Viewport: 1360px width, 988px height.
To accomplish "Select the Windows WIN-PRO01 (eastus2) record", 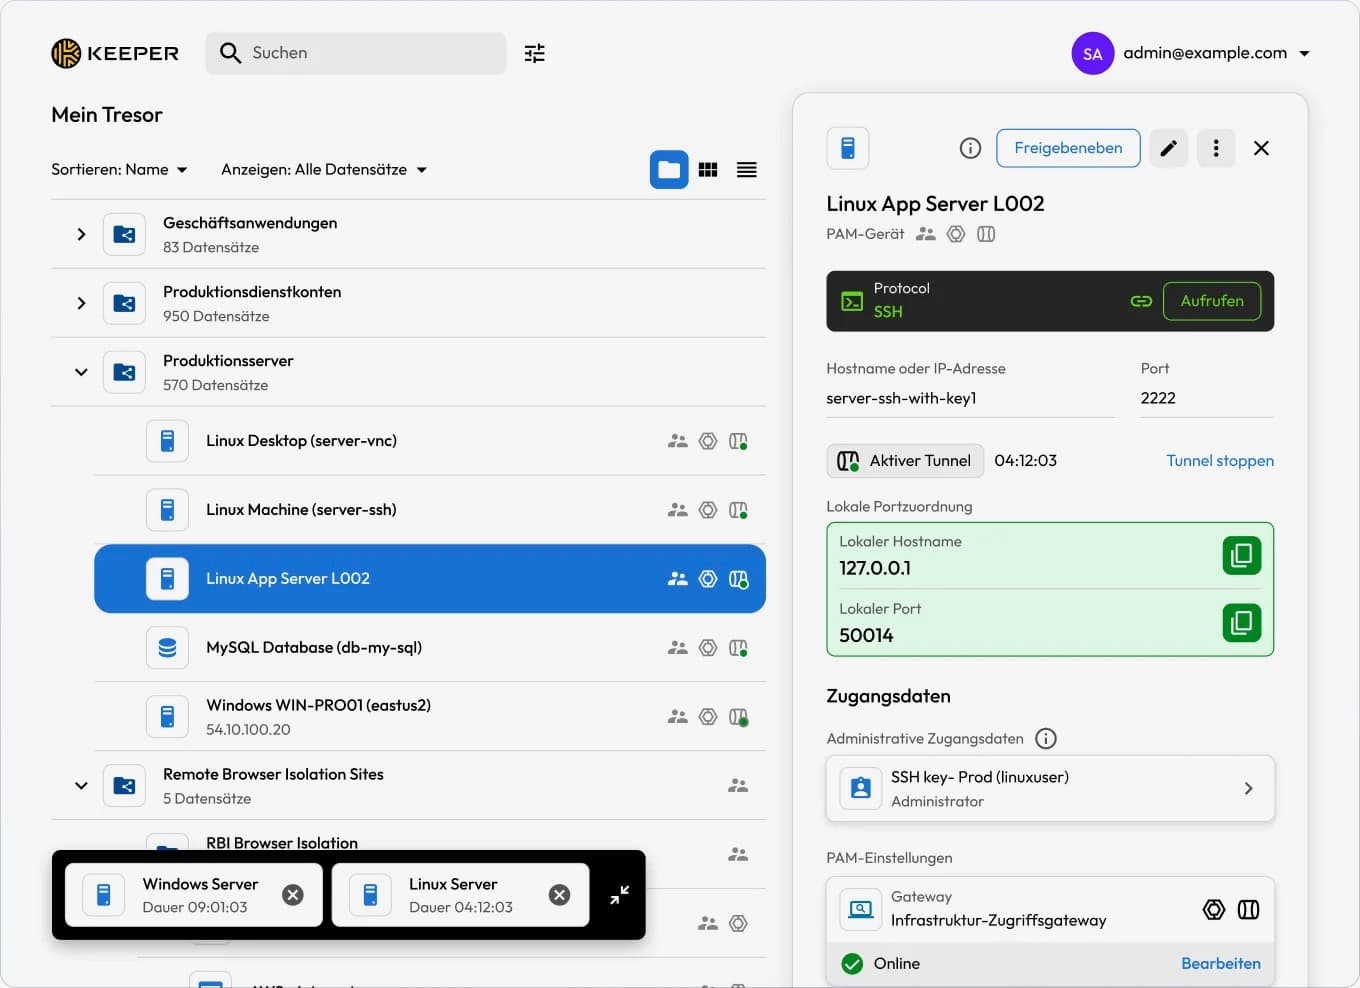I will tap(430, 717).
